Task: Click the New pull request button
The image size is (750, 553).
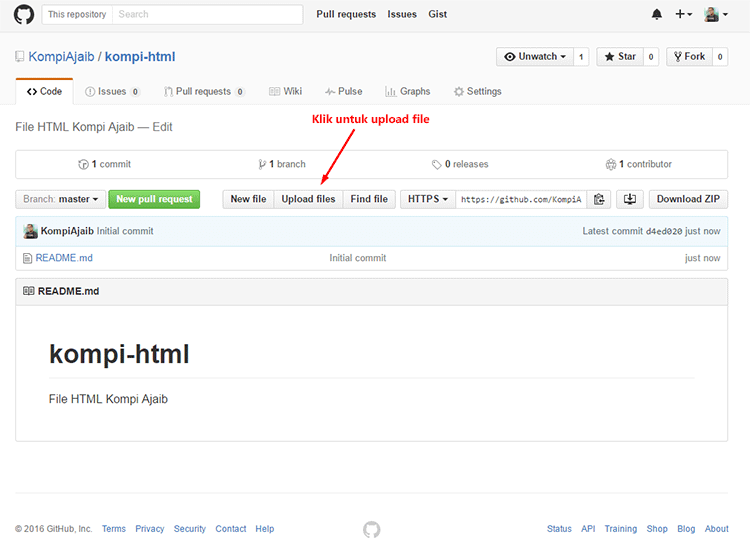Action: pos(154,199)
